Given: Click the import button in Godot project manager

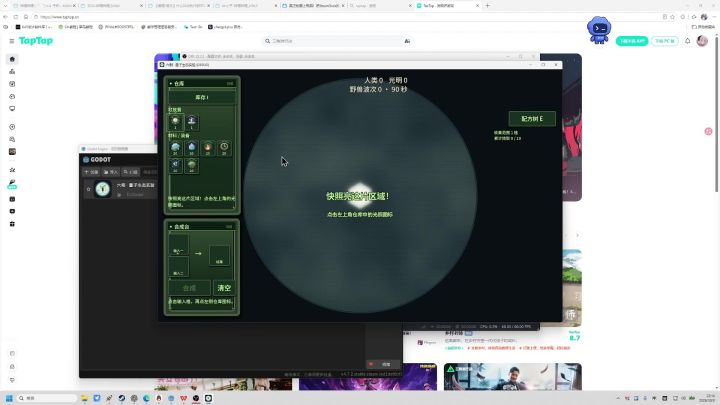Looking at the screenshot, I should point(111,172).
